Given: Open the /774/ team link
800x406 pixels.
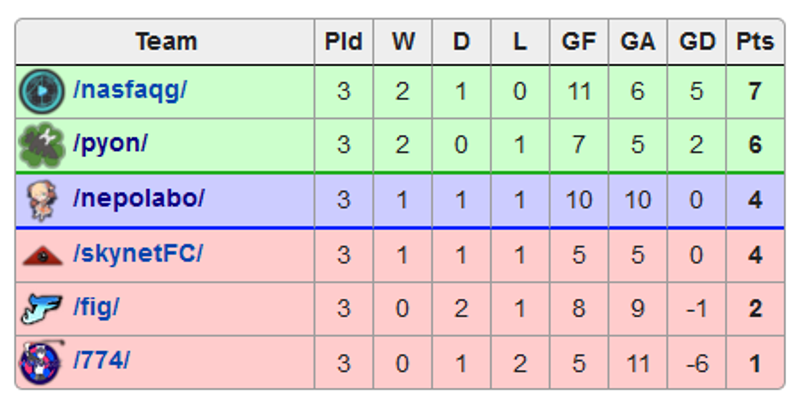Looking at the screenshot, I should coord(102,361).
